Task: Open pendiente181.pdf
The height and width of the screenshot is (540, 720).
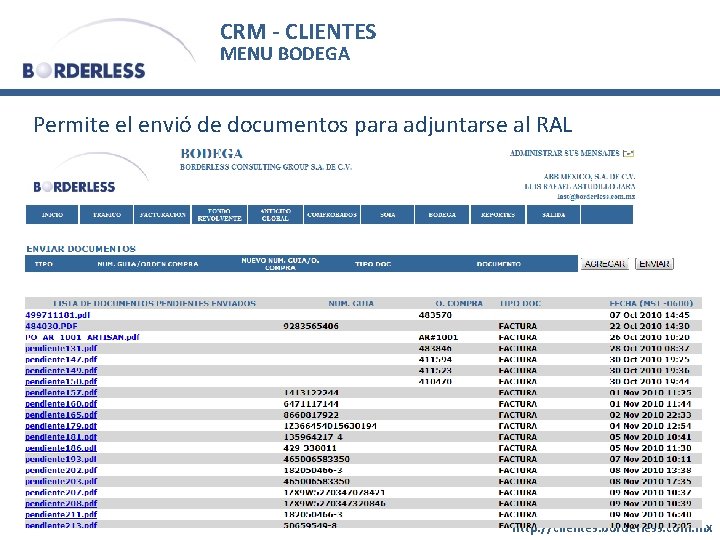Action: 61,437
